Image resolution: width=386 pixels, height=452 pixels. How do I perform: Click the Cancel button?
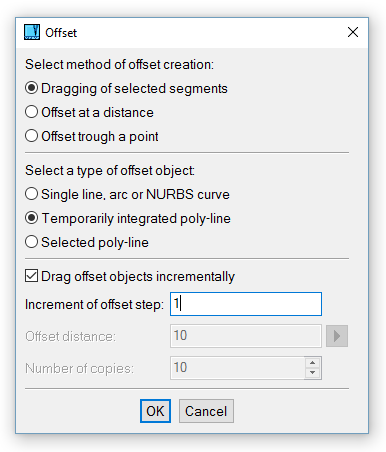point(206,411)
